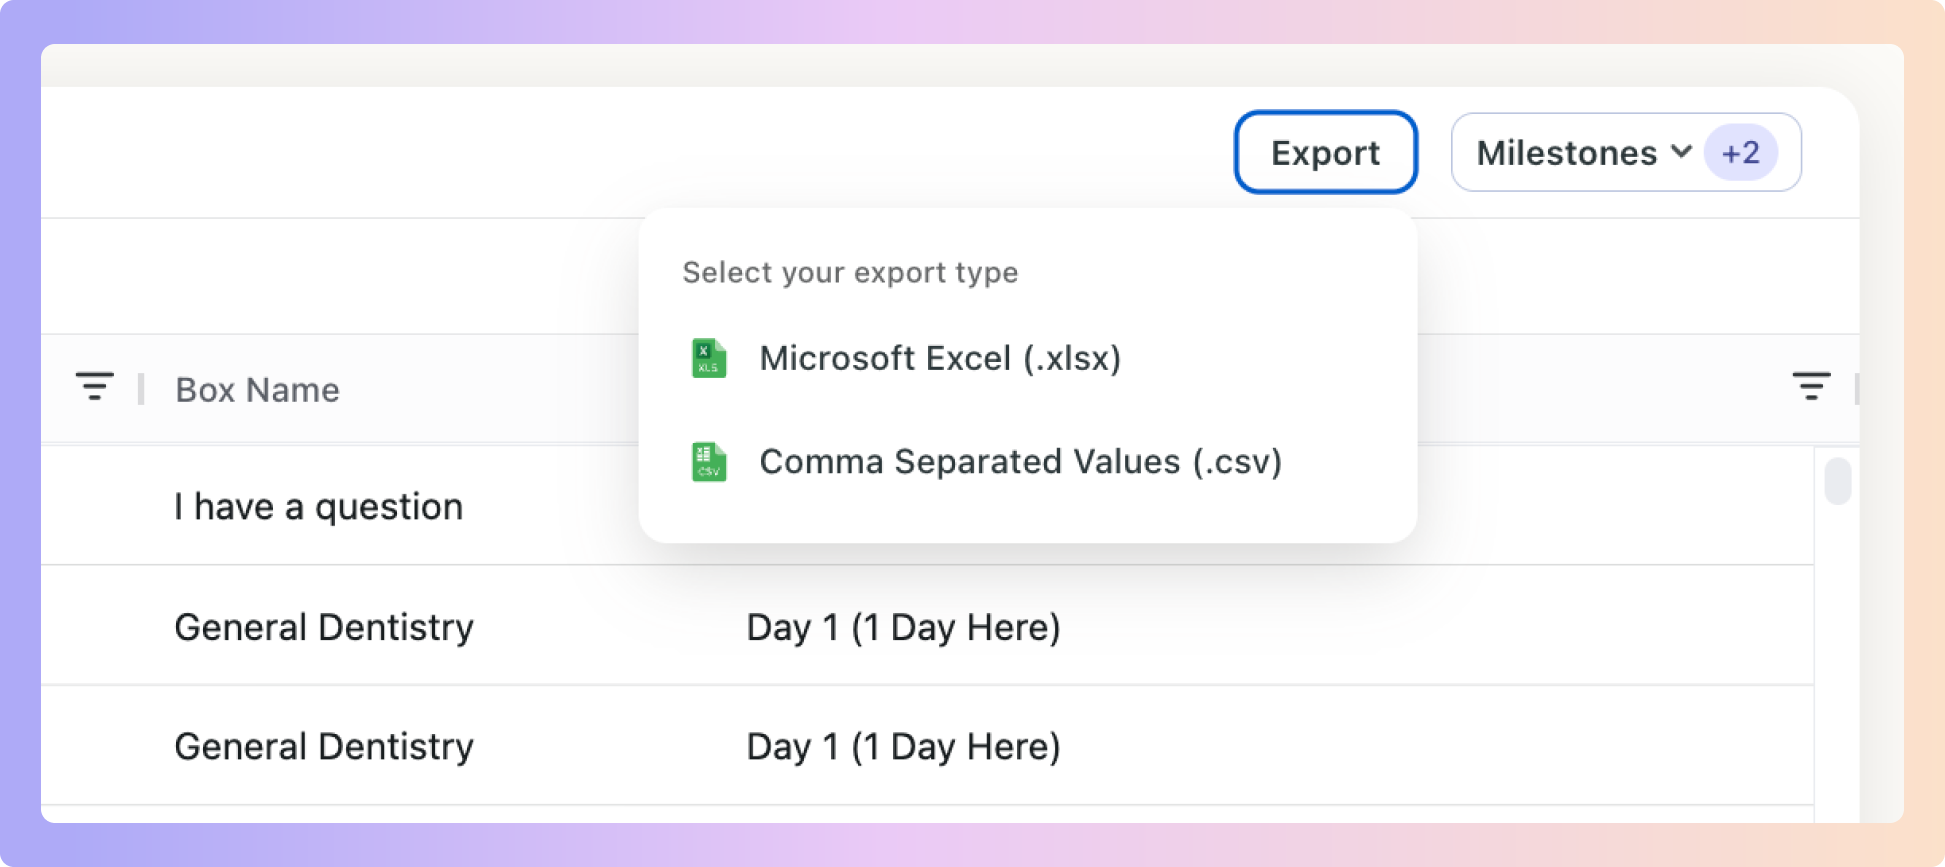Click the green Excel XLS file icon
Image resolution: width=1945 pixels, height=867 pixels.
(709, 358)
